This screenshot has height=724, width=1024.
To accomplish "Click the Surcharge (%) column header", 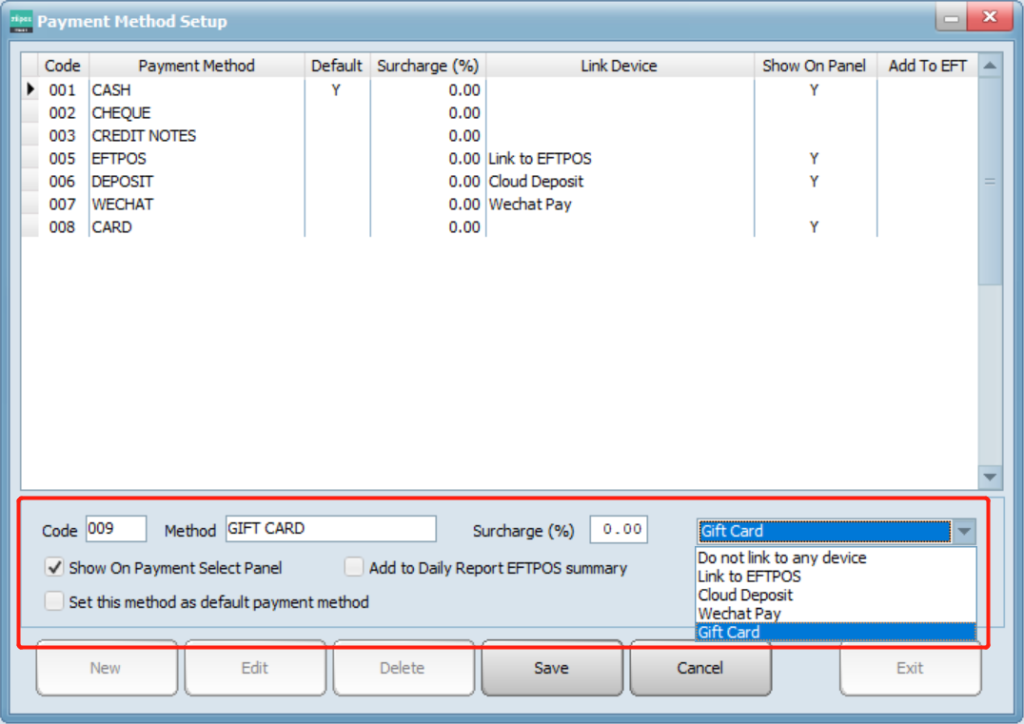I will (427, 66).
